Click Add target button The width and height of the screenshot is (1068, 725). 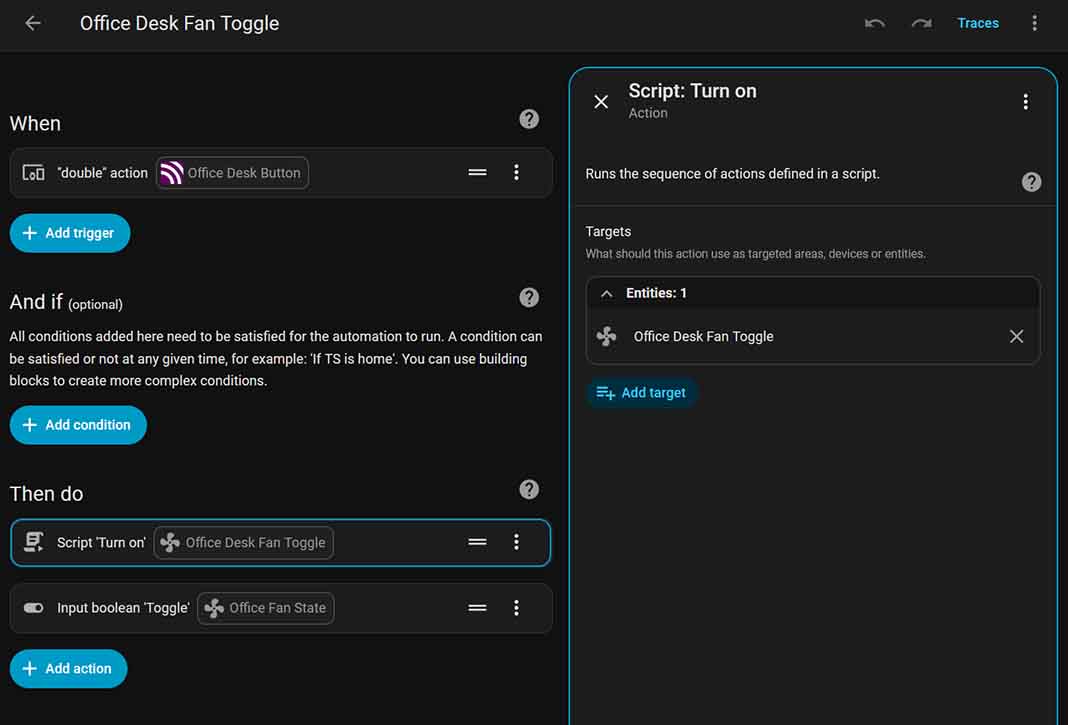pyautogui.click(x=641, y=393)
